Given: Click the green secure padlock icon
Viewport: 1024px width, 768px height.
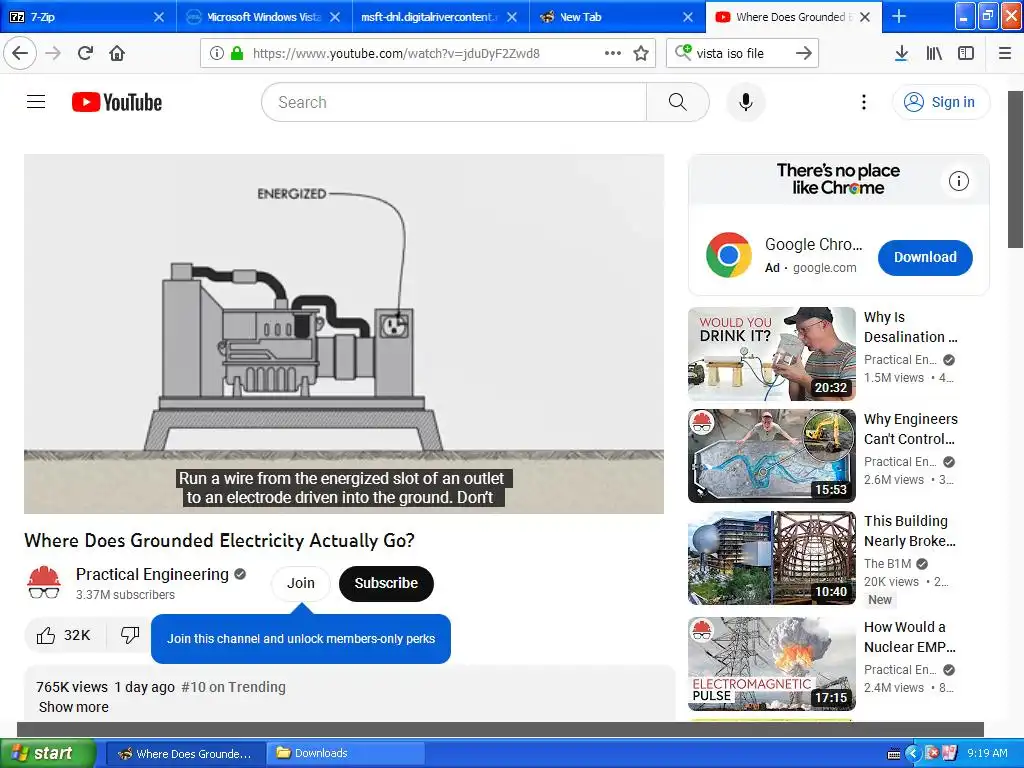Looking at the screenshot, I should pyautogui.click(x=237, y=53).
